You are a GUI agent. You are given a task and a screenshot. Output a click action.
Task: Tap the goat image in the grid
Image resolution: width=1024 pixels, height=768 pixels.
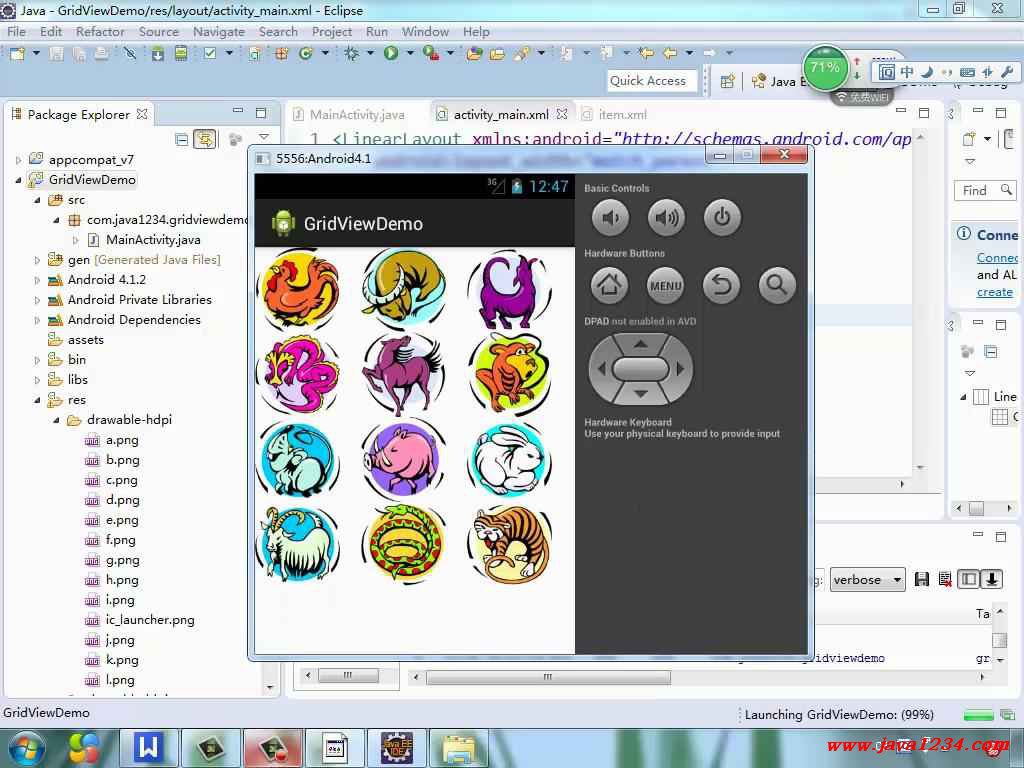tap(300, 544)
